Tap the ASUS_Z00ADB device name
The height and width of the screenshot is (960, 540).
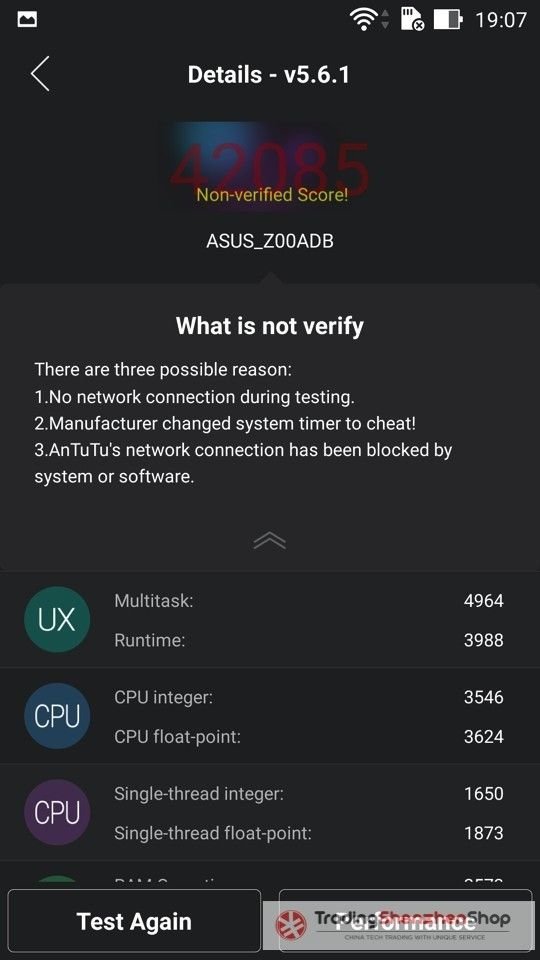270,241
